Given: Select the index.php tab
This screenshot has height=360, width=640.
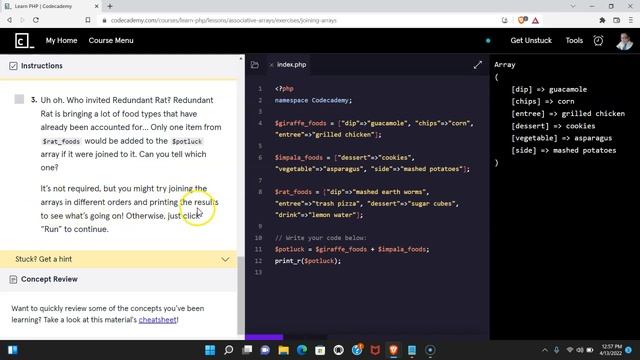Looking at the screenshot, I should tap(291, 64).
